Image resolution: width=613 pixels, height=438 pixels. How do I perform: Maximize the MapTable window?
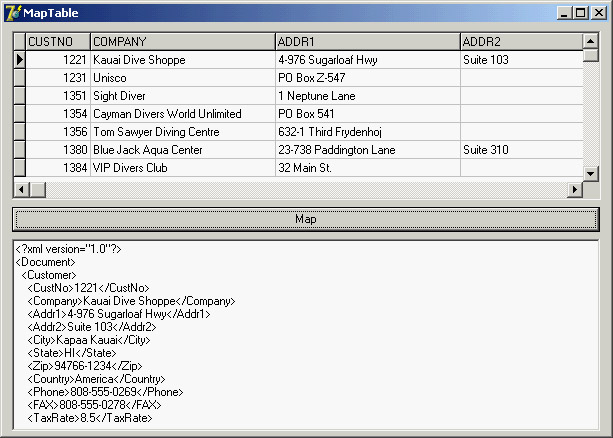(580, 13)
